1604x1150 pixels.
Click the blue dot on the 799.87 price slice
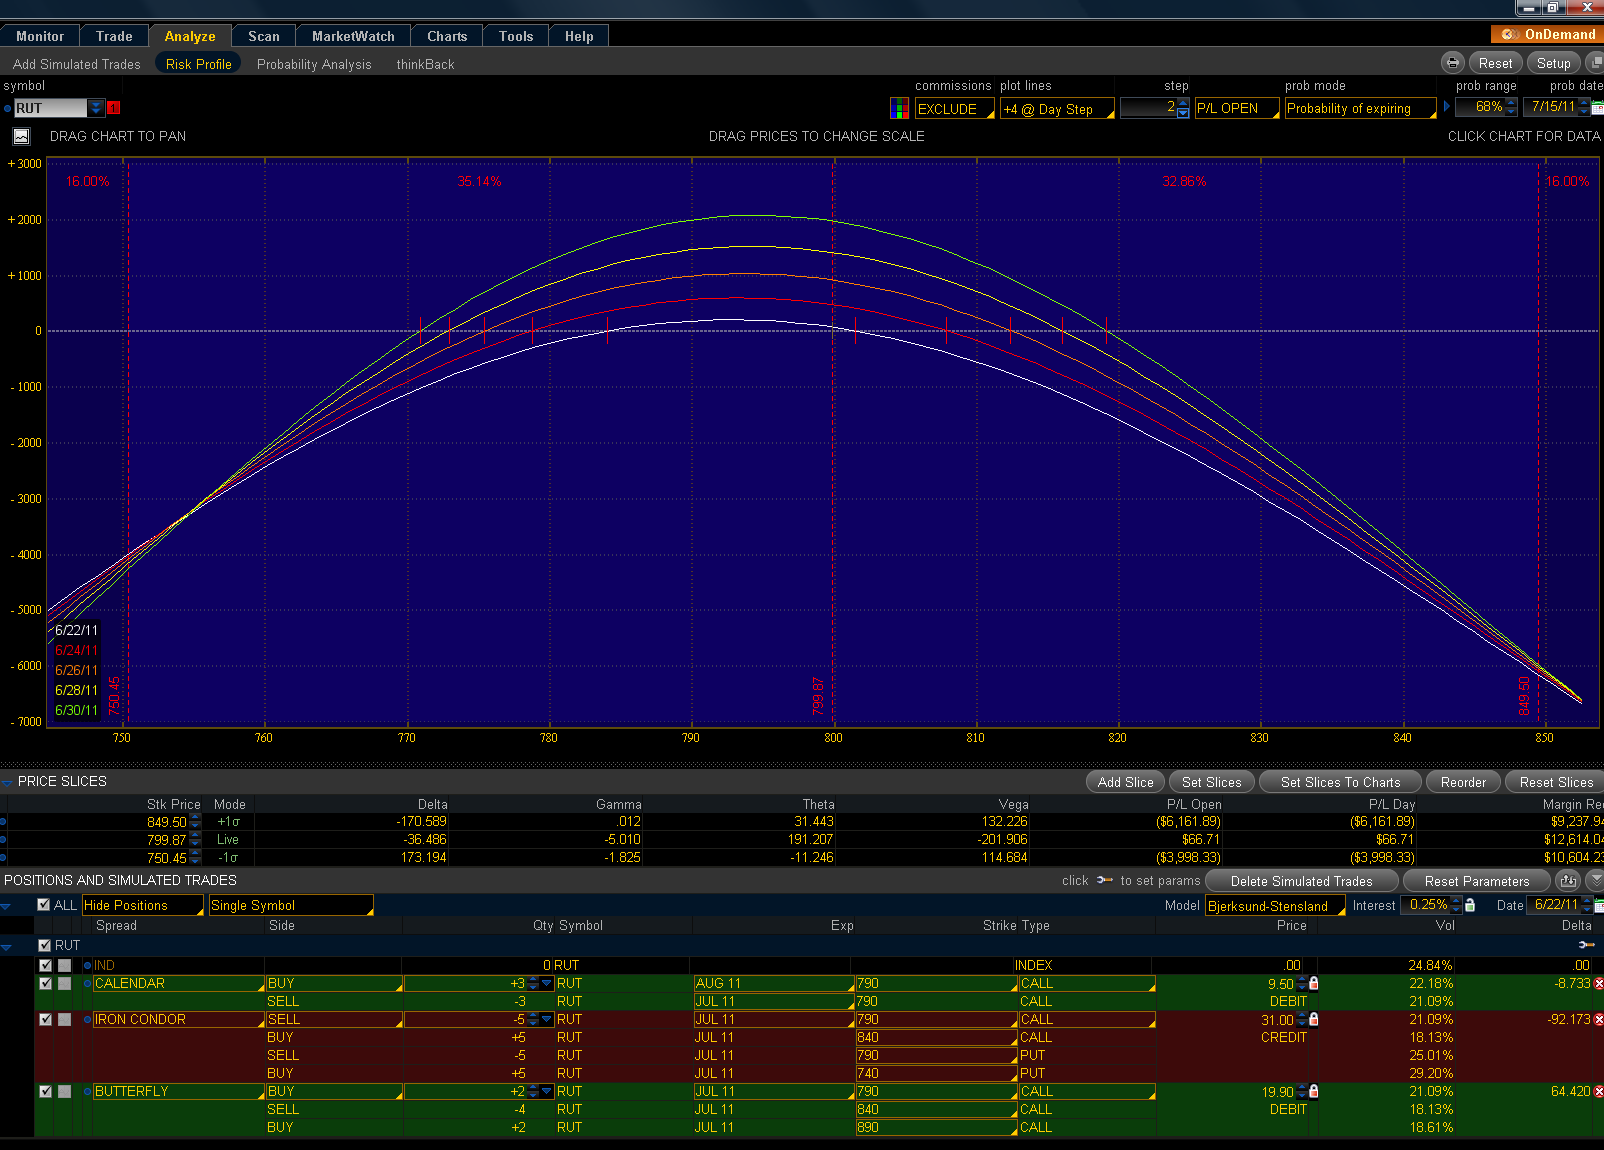[x=3, y=840]
